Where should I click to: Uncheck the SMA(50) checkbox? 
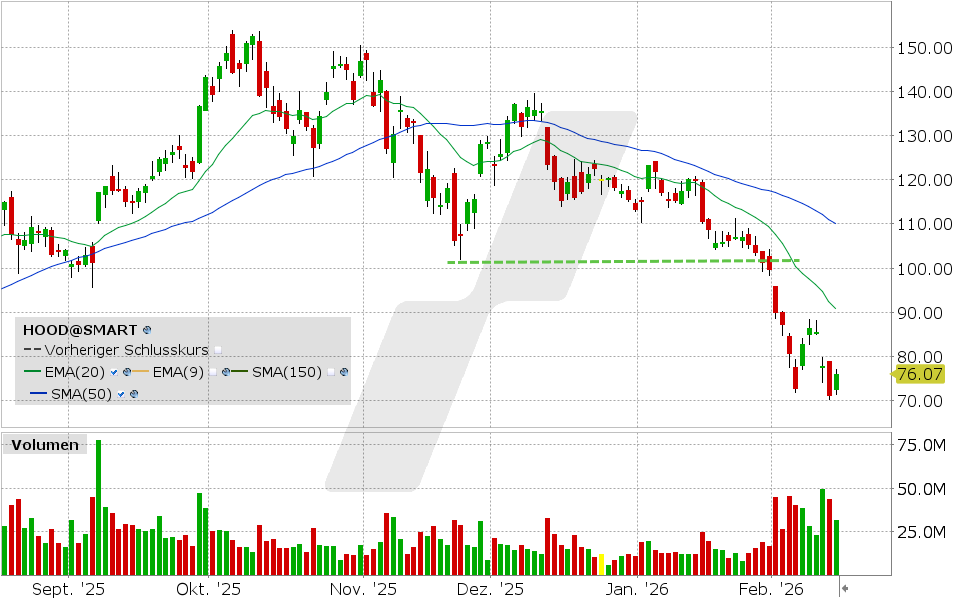119,394
